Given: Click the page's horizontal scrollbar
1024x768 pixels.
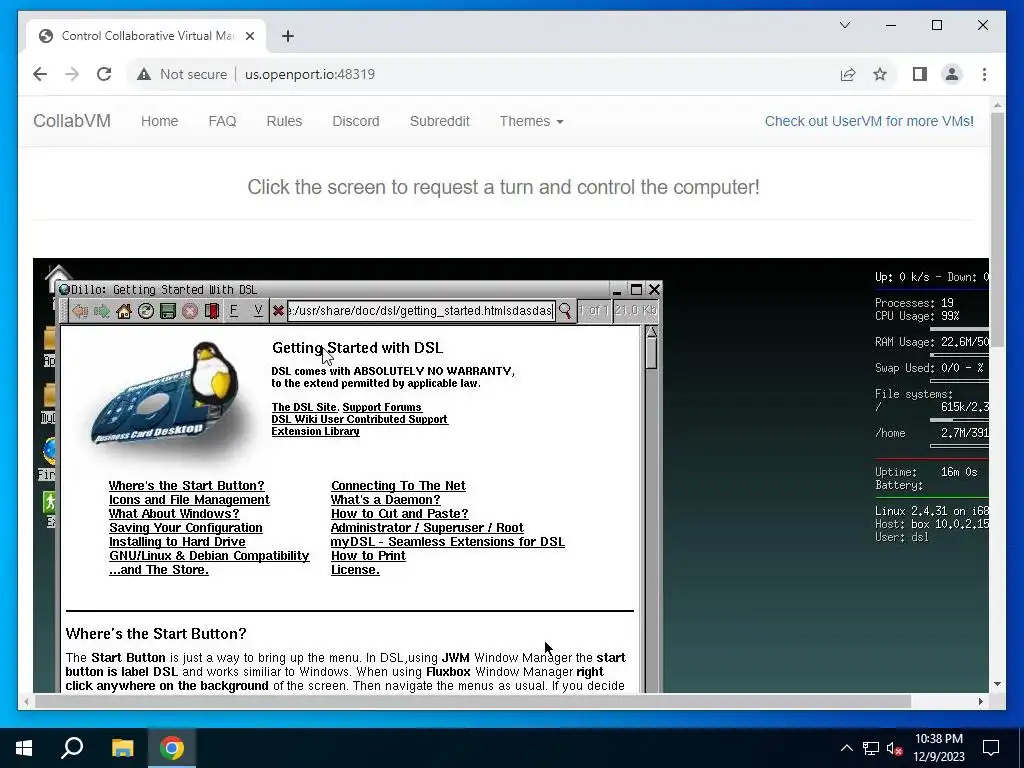Looking at the screenshot, I should (473, 701).
